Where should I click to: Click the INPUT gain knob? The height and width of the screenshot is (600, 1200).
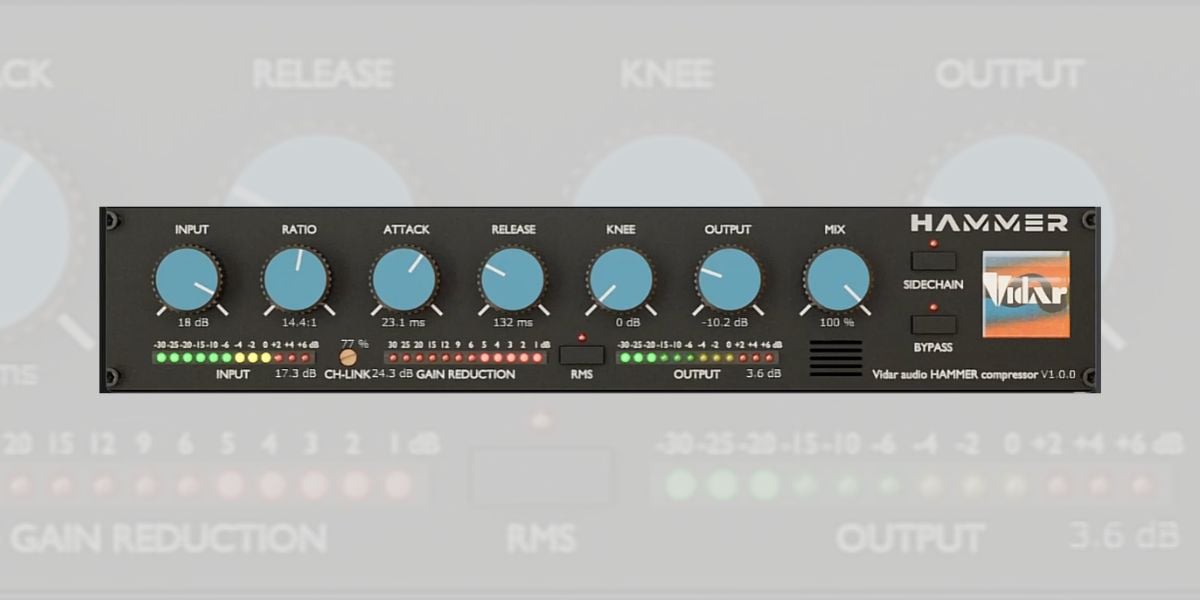pyautogui.click(x=189, y=279)
